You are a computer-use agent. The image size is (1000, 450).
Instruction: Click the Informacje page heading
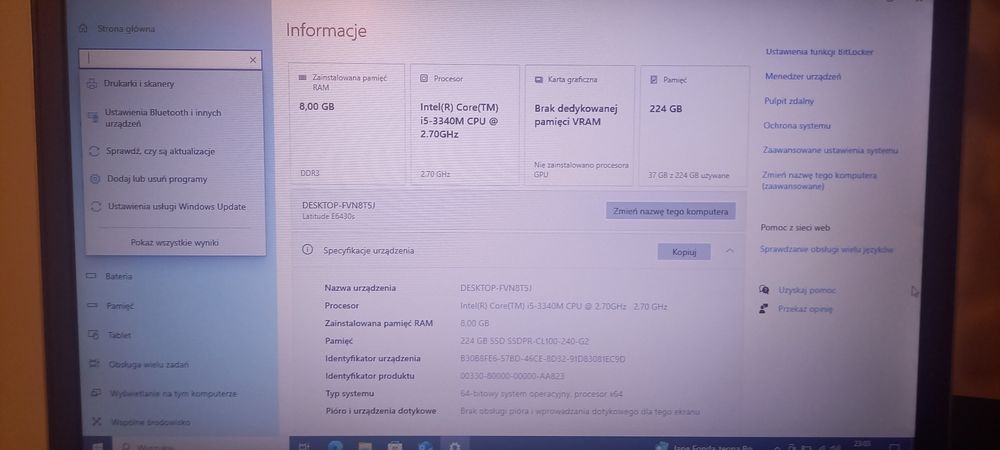pos(326,31)
